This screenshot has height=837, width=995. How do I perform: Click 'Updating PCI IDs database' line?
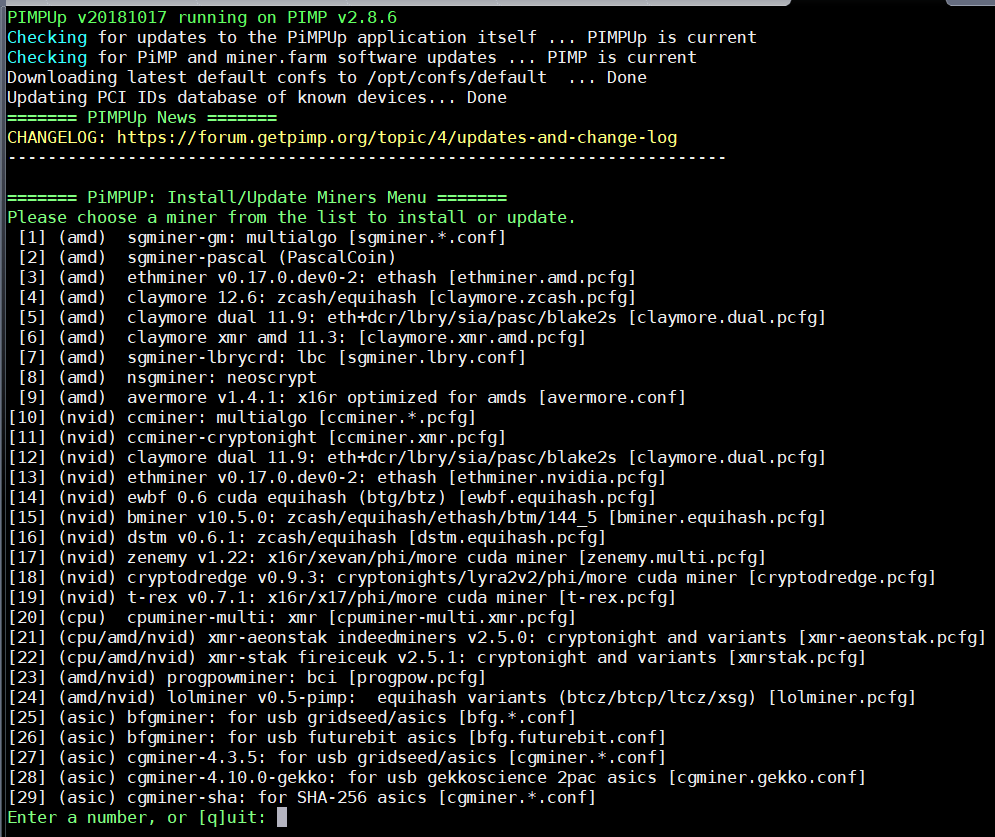tap(257, 98)
